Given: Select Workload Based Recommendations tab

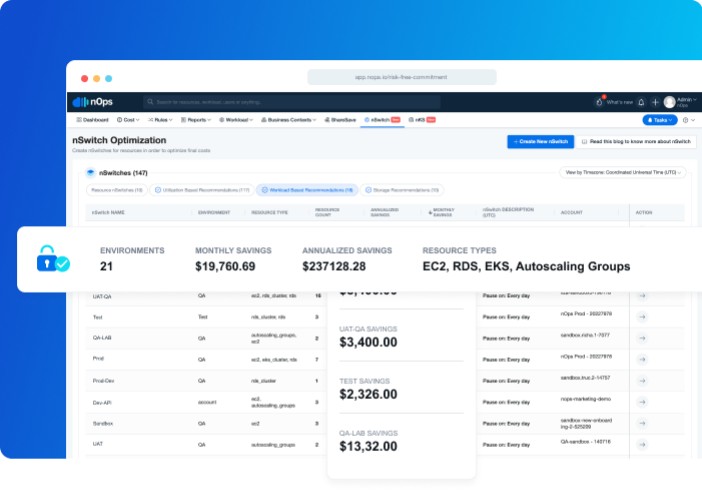Looking at the screenshot, I should [x=307, y=190].
